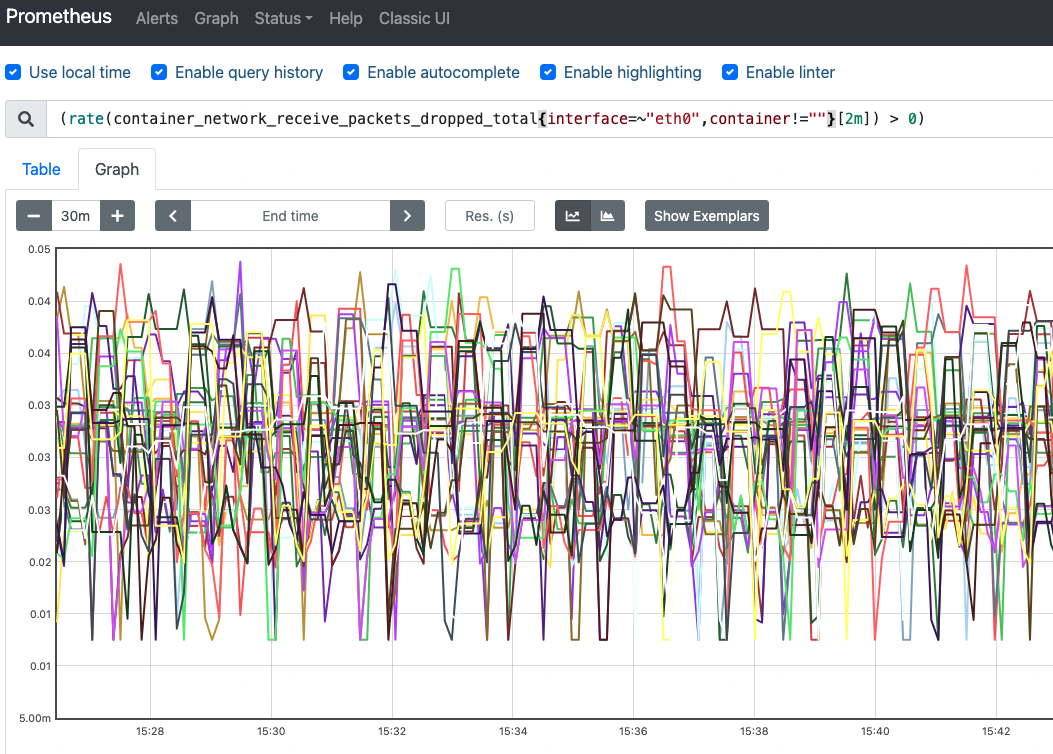1053x754 pixels.
Task: Step end time backward with left chevron
Action: (173, 216)
